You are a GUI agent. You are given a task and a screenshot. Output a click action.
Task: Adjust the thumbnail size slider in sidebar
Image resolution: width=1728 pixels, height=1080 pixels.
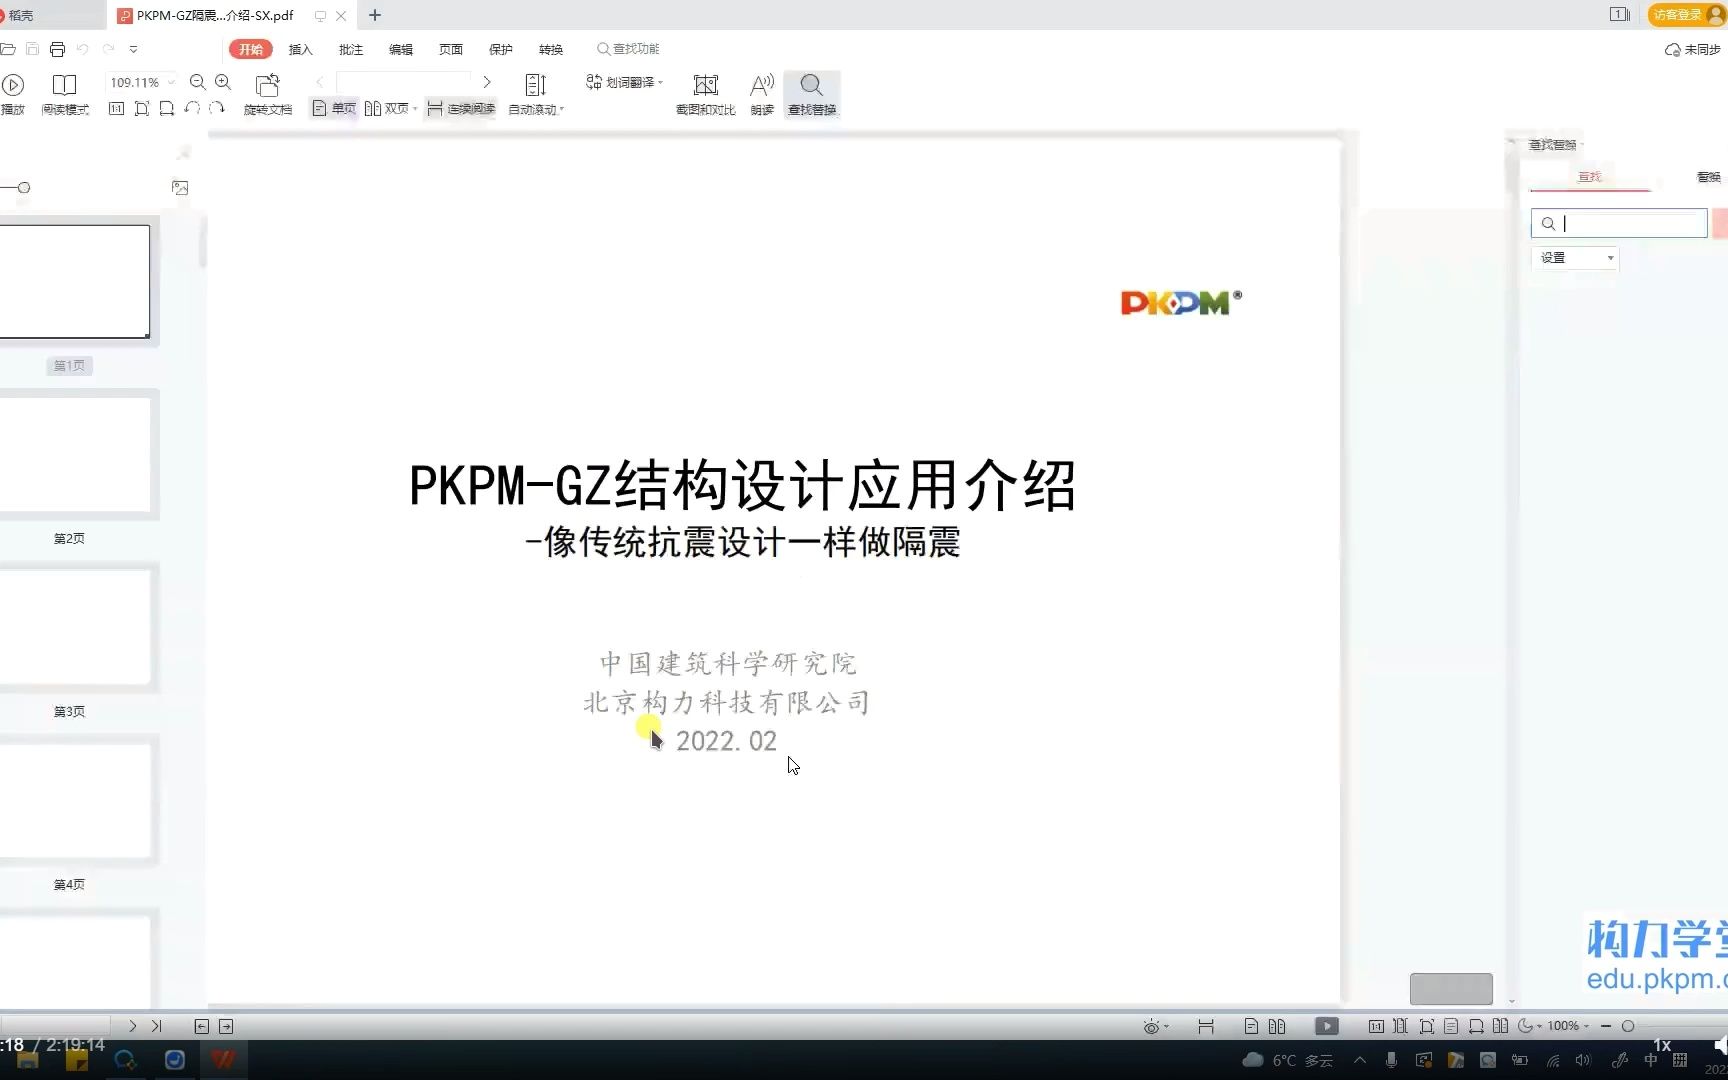24,188
